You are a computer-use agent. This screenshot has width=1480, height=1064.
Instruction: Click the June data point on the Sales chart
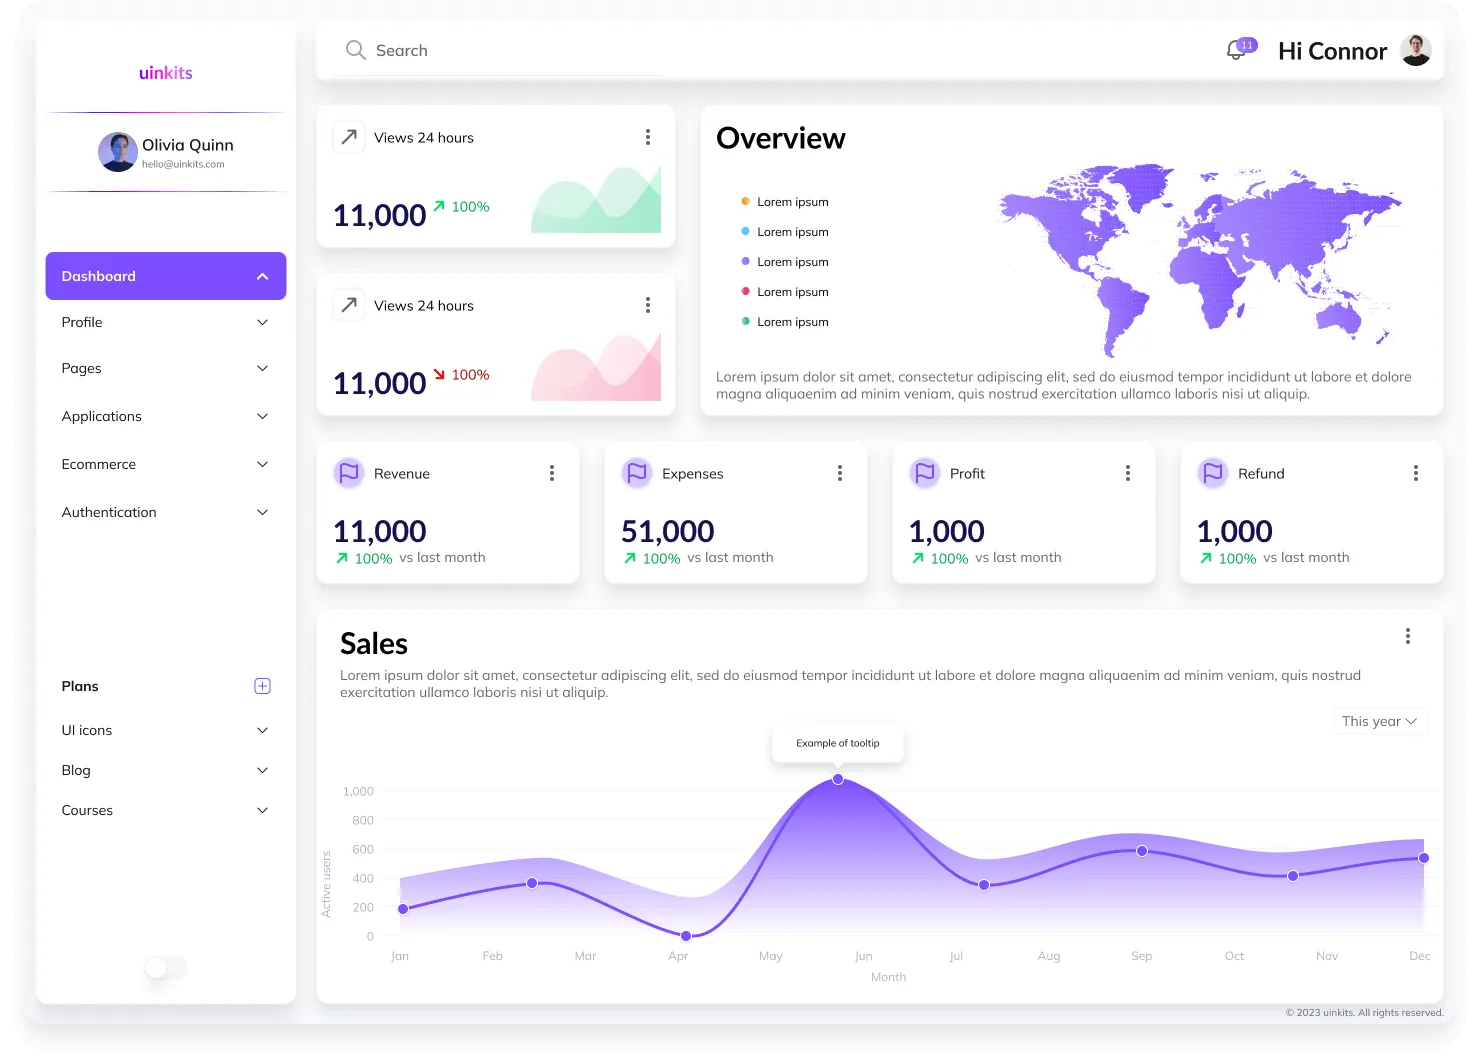tap(838, 779)
